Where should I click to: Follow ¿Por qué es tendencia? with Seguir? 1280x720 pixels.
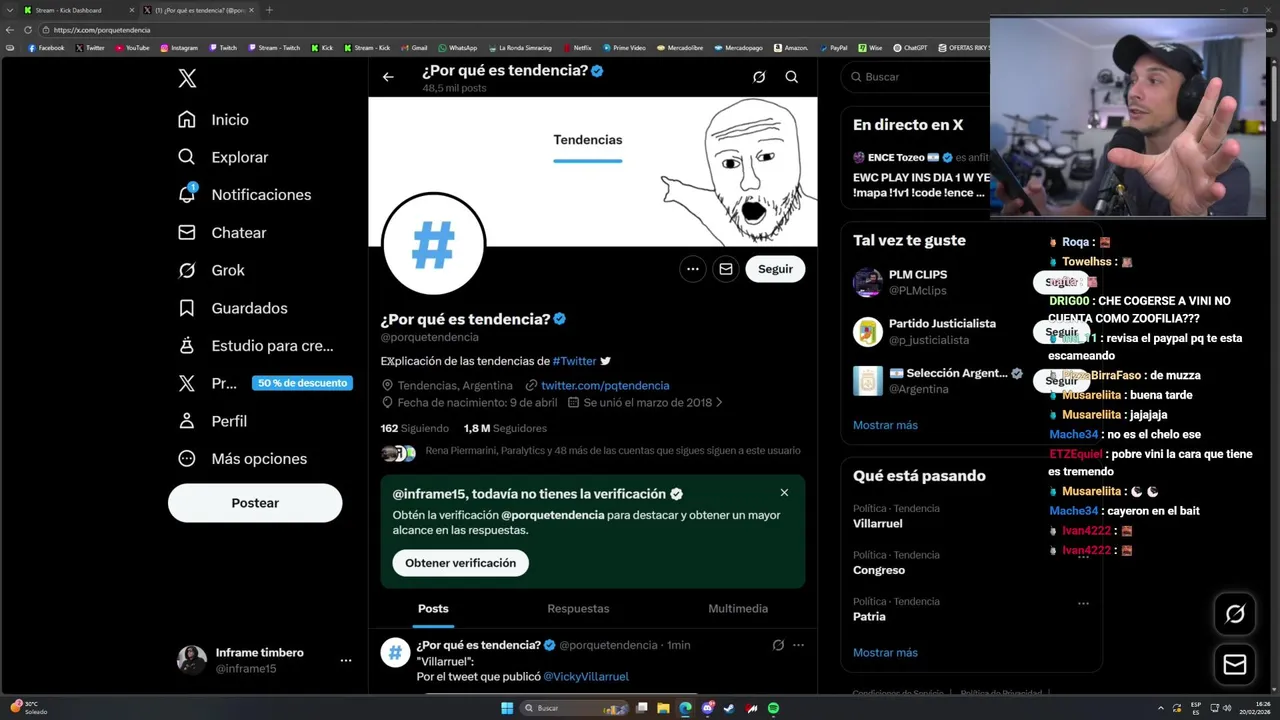pos(775,269)
